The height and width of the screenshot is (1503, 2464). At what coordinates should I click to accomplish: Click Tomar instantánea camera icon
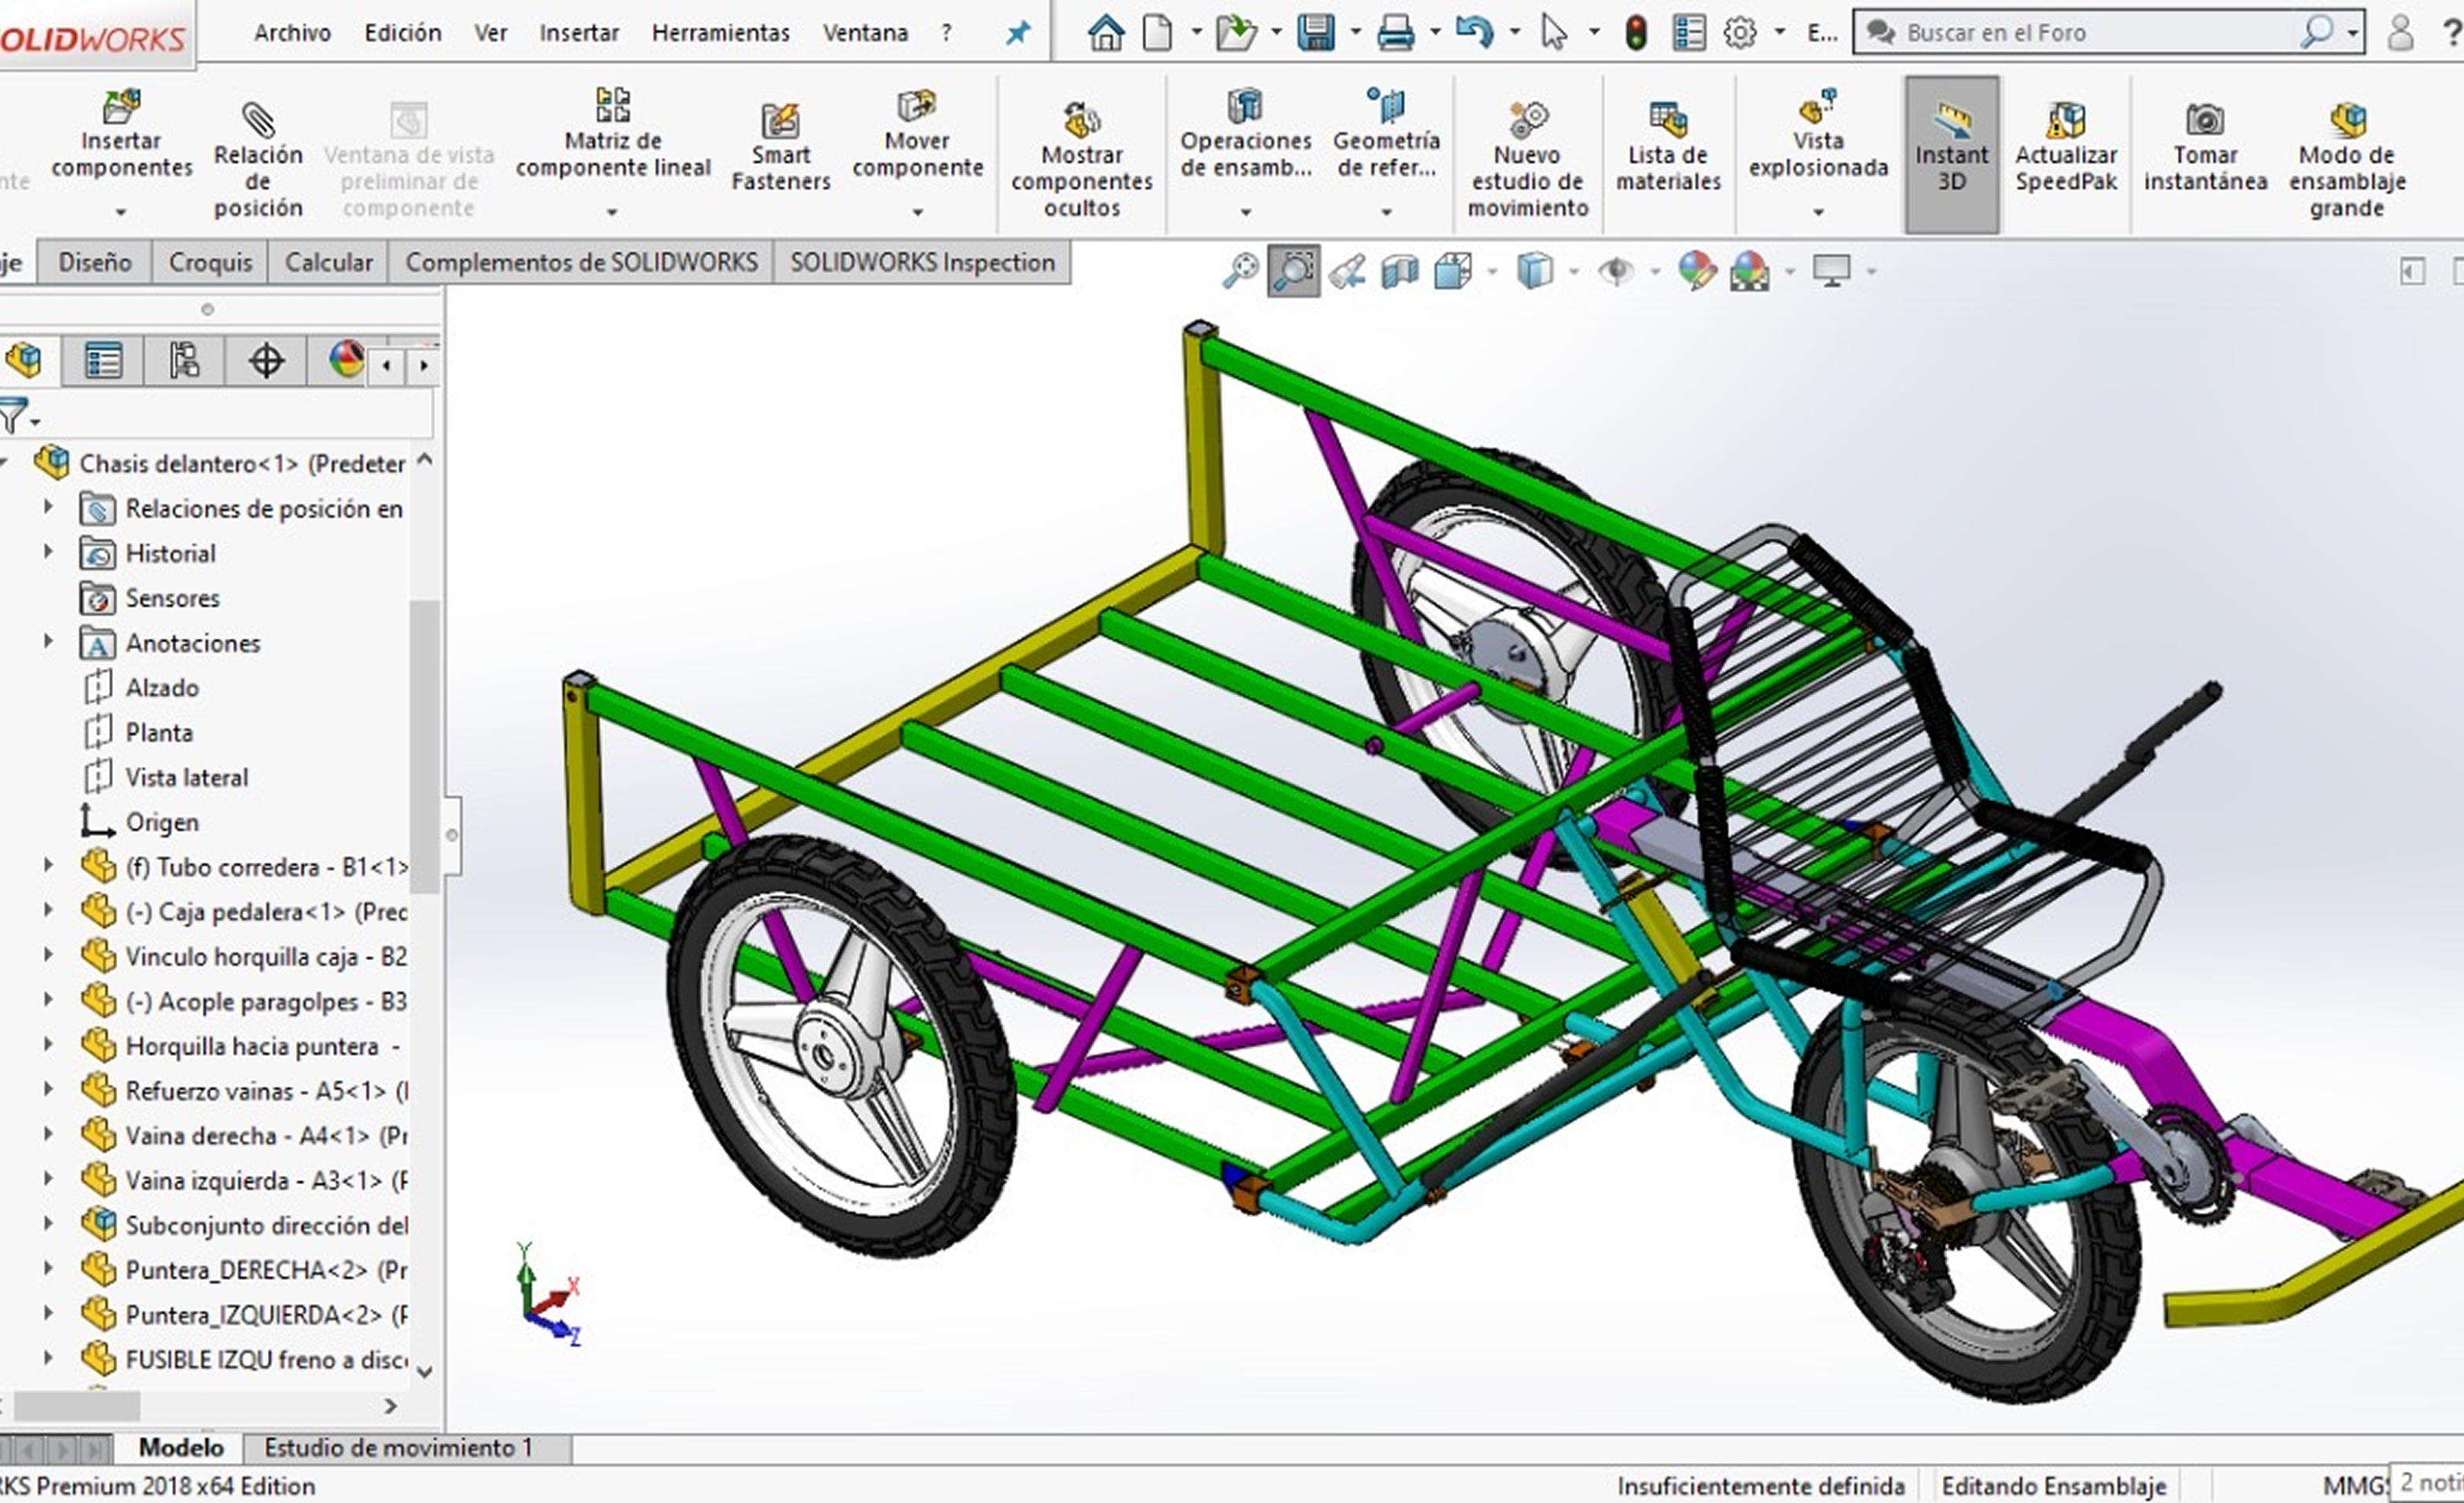pyautogui.click(x=2205, y=120)
